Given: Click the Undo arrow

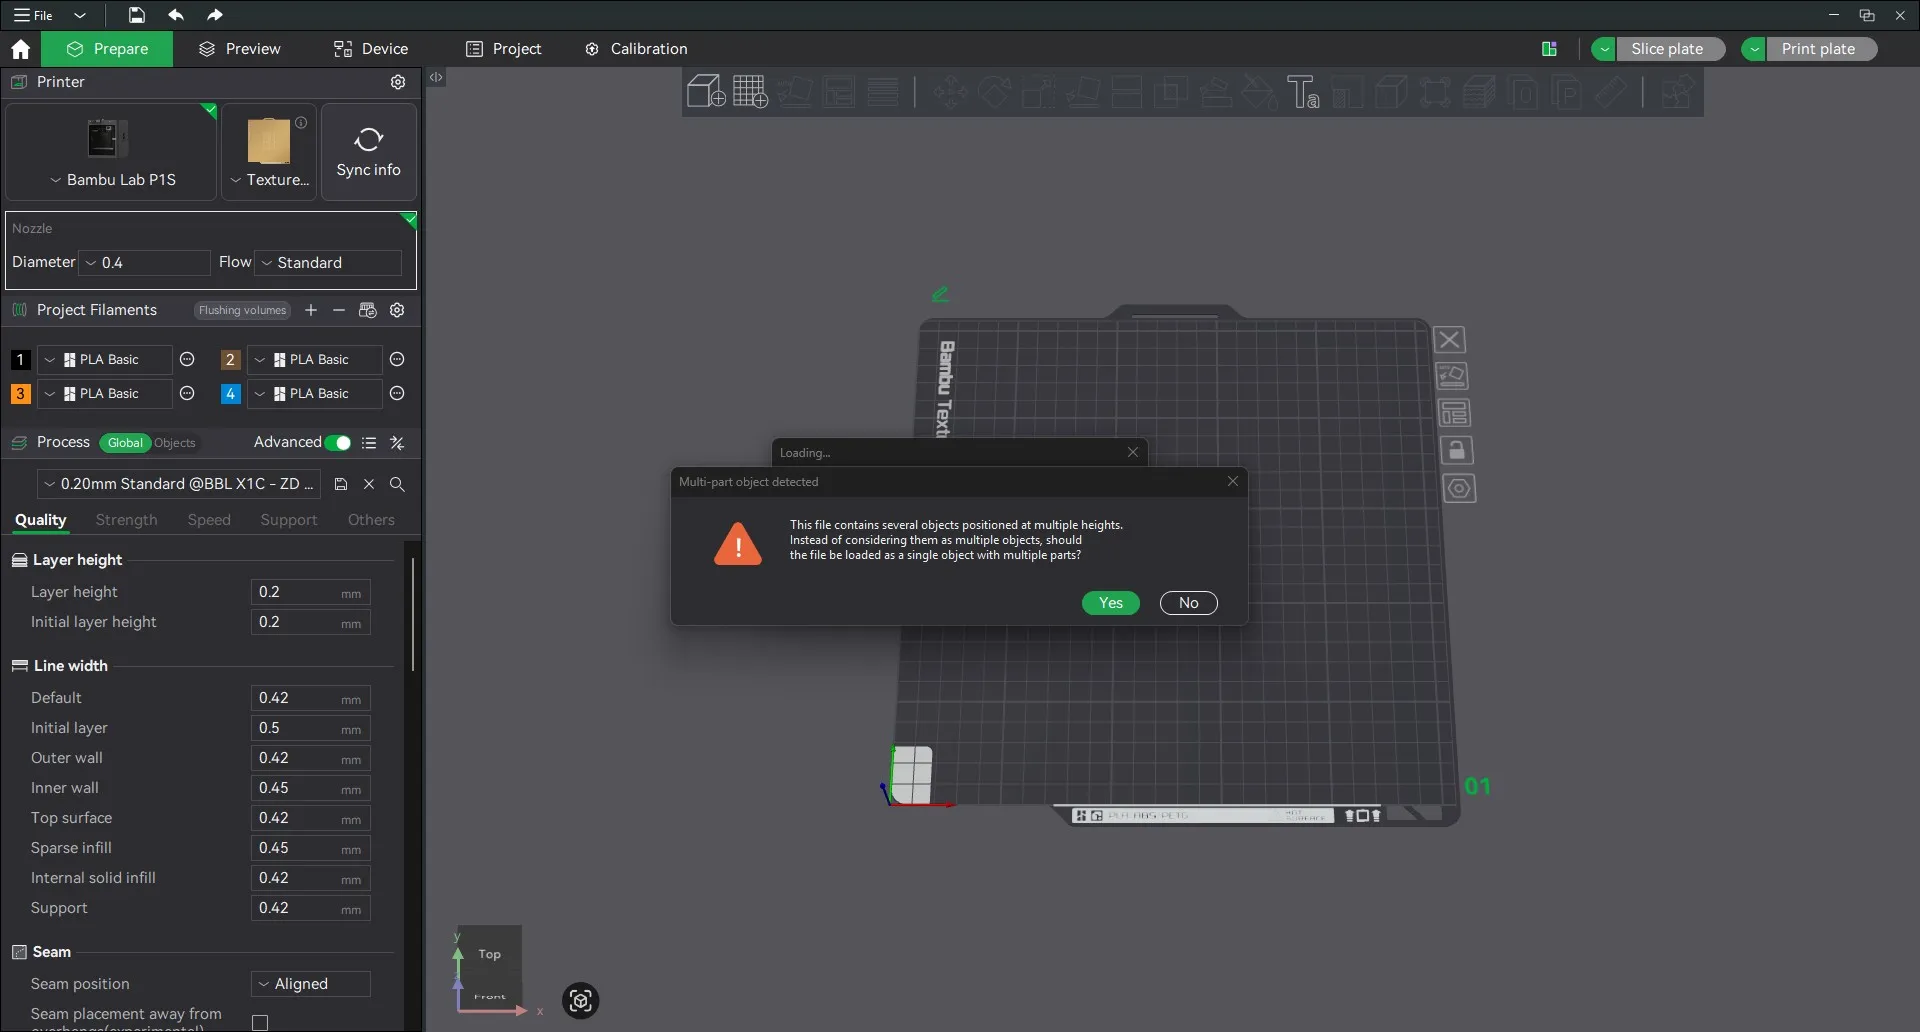Looking at the screenshot, I should pyautogui.click(x=176, y=15).
